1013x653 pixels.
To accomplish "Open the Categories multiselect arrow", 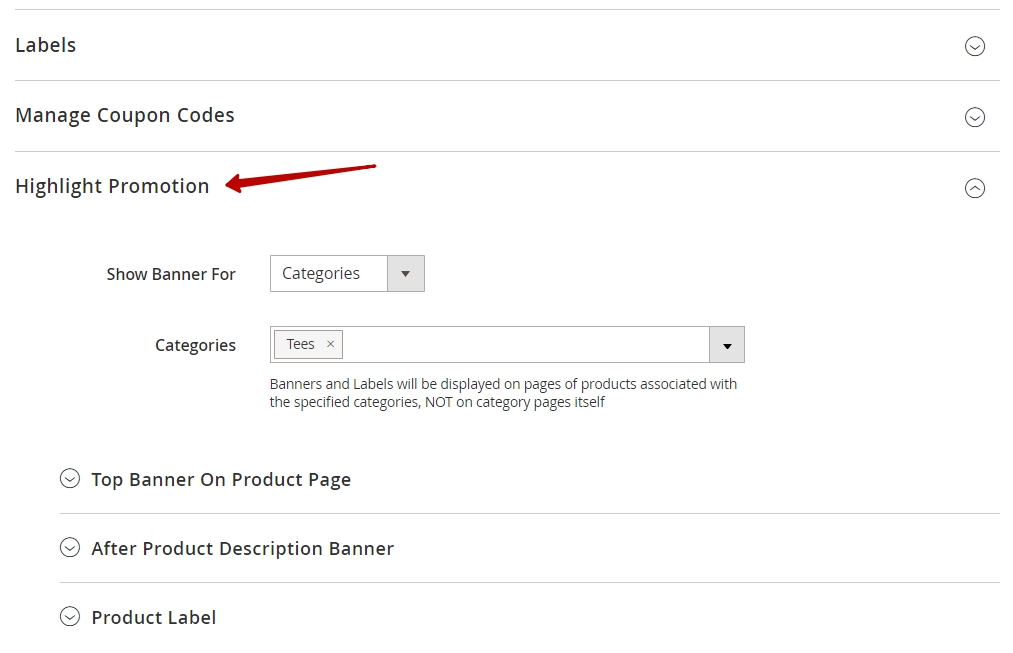I will 727,345.
